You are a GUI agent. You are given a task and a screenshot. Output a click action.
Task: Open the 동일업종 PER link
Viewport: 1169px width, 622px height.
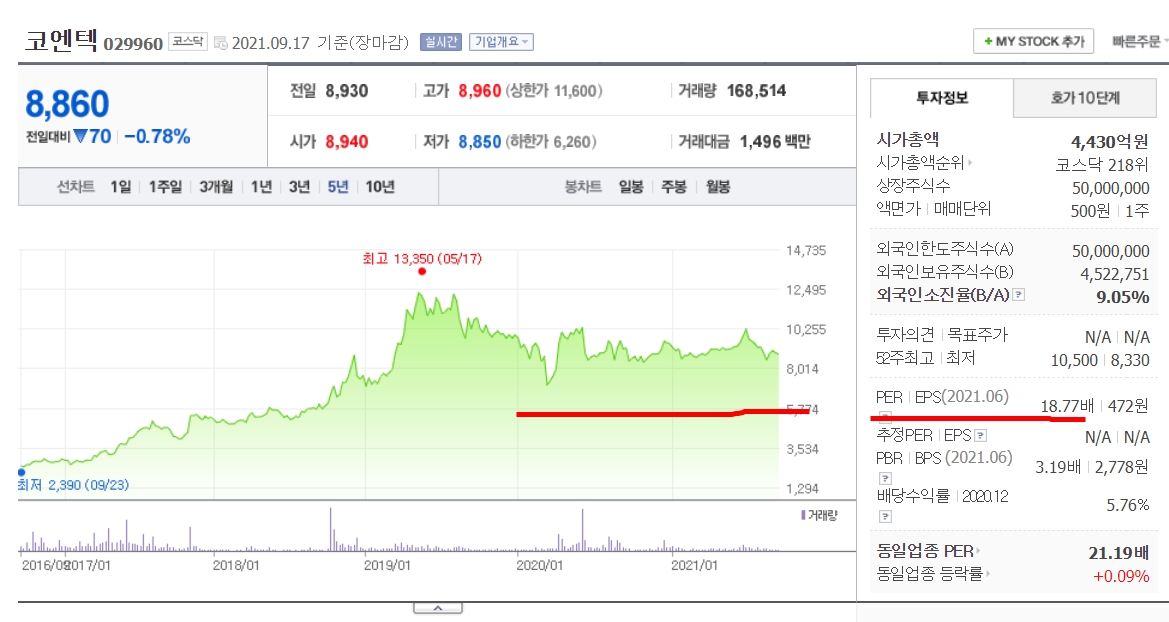[927, 551]
